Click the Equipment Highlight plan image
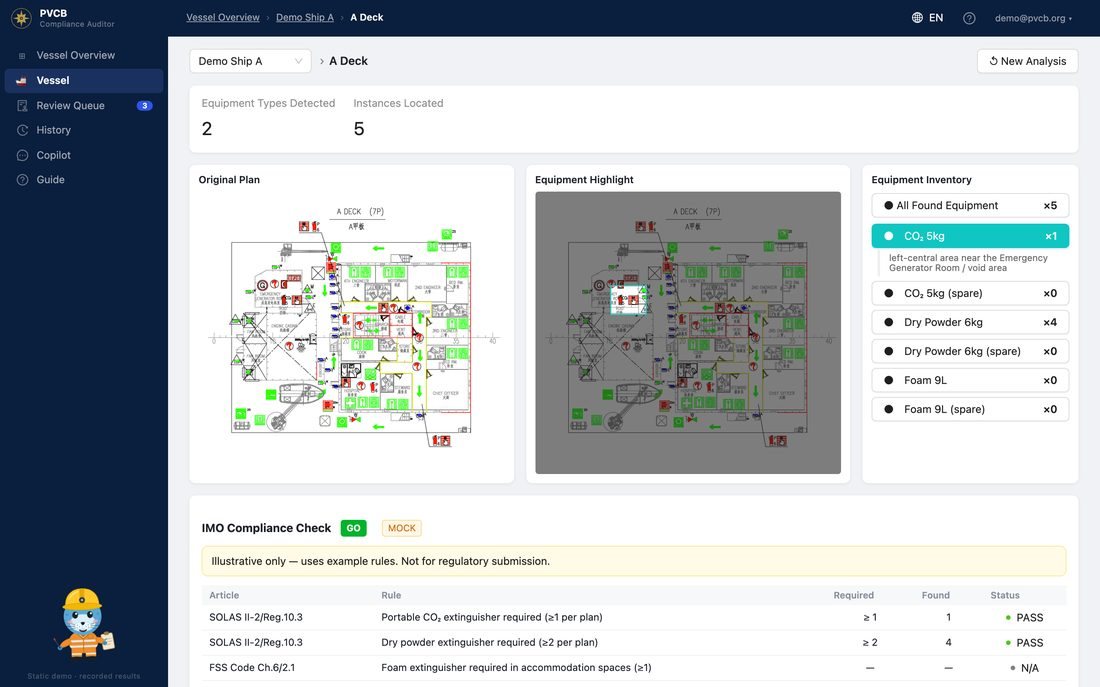1100x687 pixels. click(688, 333)
